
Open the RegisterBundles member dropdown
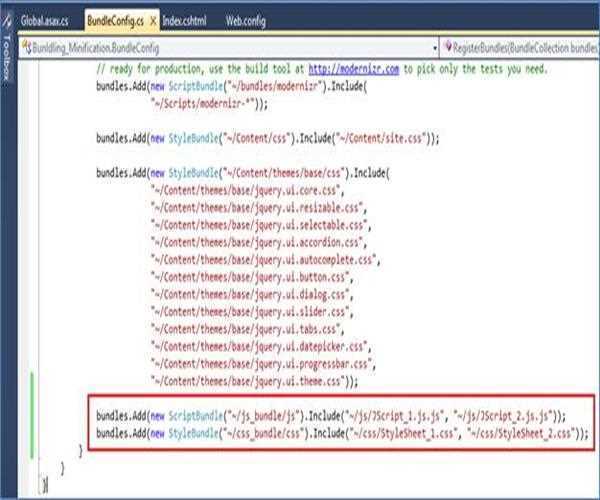tap(522, 47)
